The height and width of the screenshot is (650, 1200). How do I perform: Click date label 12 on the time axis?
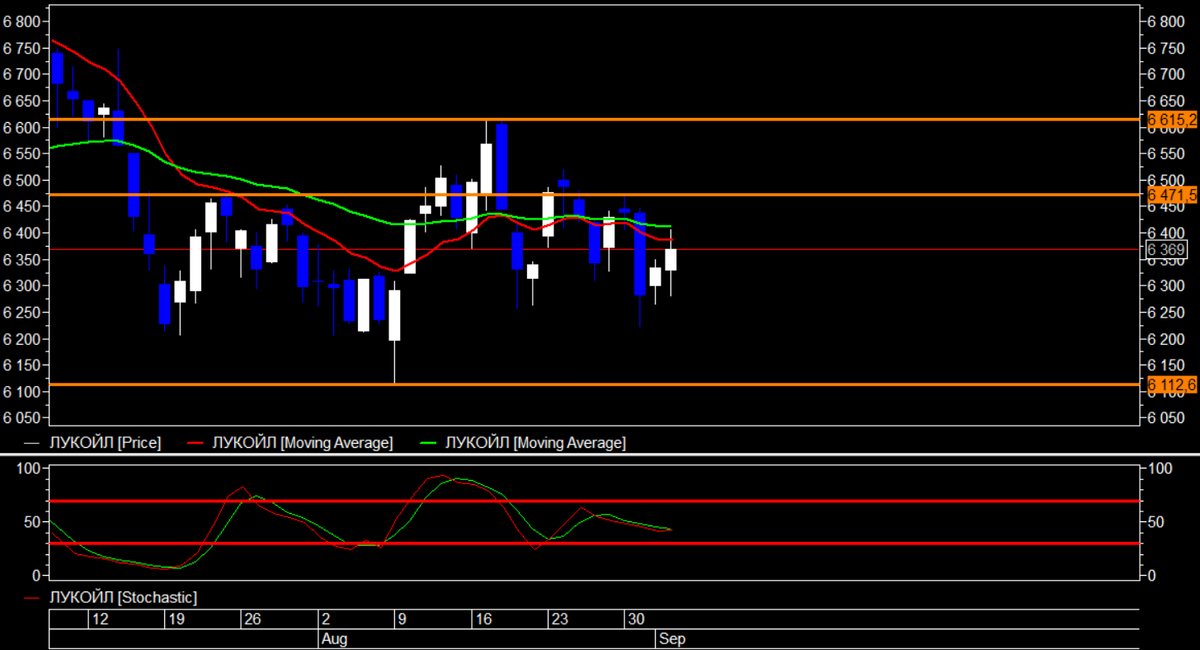[100, 619]
